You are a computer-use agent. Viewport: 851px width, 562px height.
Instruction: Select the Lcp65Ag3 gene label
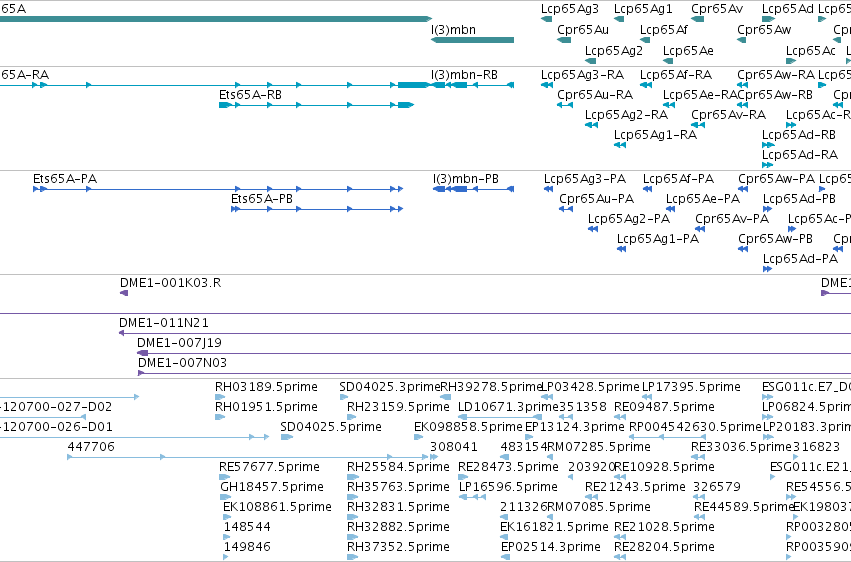[570, 9]
